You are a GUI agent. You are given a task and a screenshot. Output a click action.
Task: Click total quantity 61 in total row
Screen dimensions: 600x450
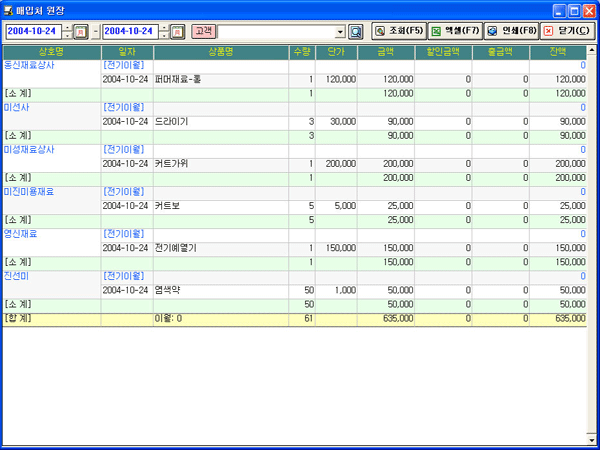pos(309,318)
